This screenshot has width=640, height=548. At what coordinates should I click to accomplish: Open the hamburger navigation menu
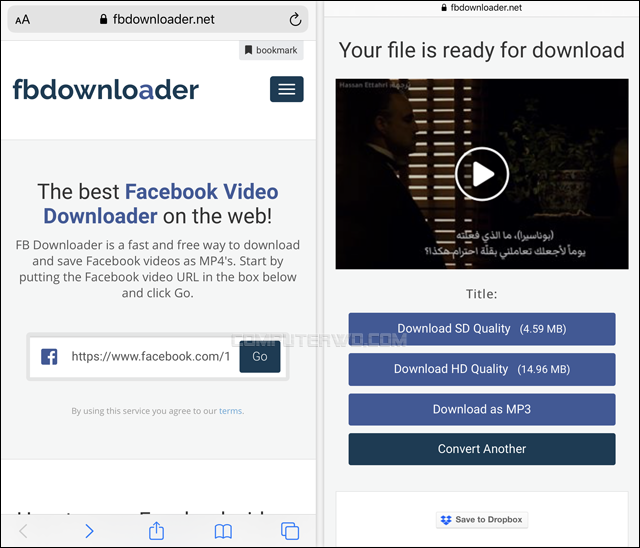(287, 89)
